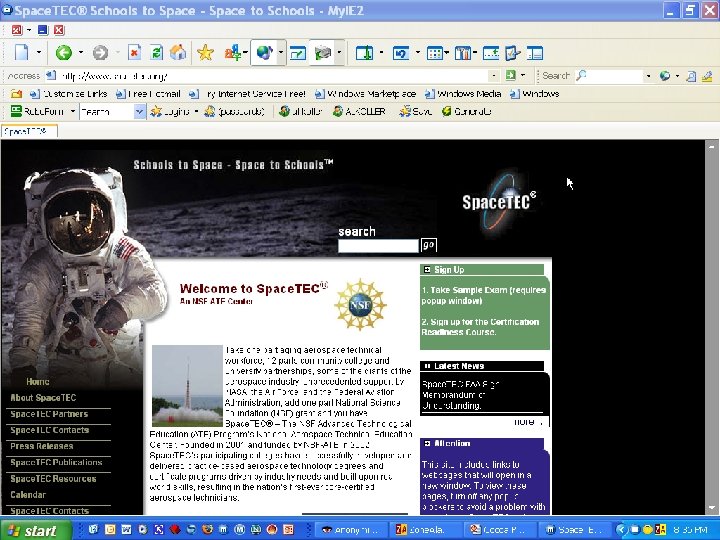
Task: Click the (passcards) button
Action: [x=235, y=111]
